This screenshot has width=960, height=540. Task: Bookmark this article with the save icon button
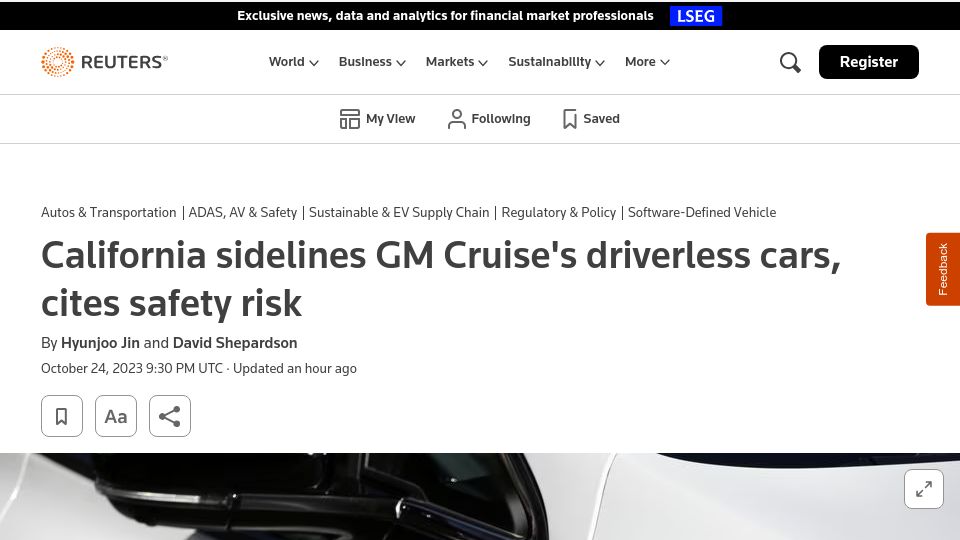point(62,416)
